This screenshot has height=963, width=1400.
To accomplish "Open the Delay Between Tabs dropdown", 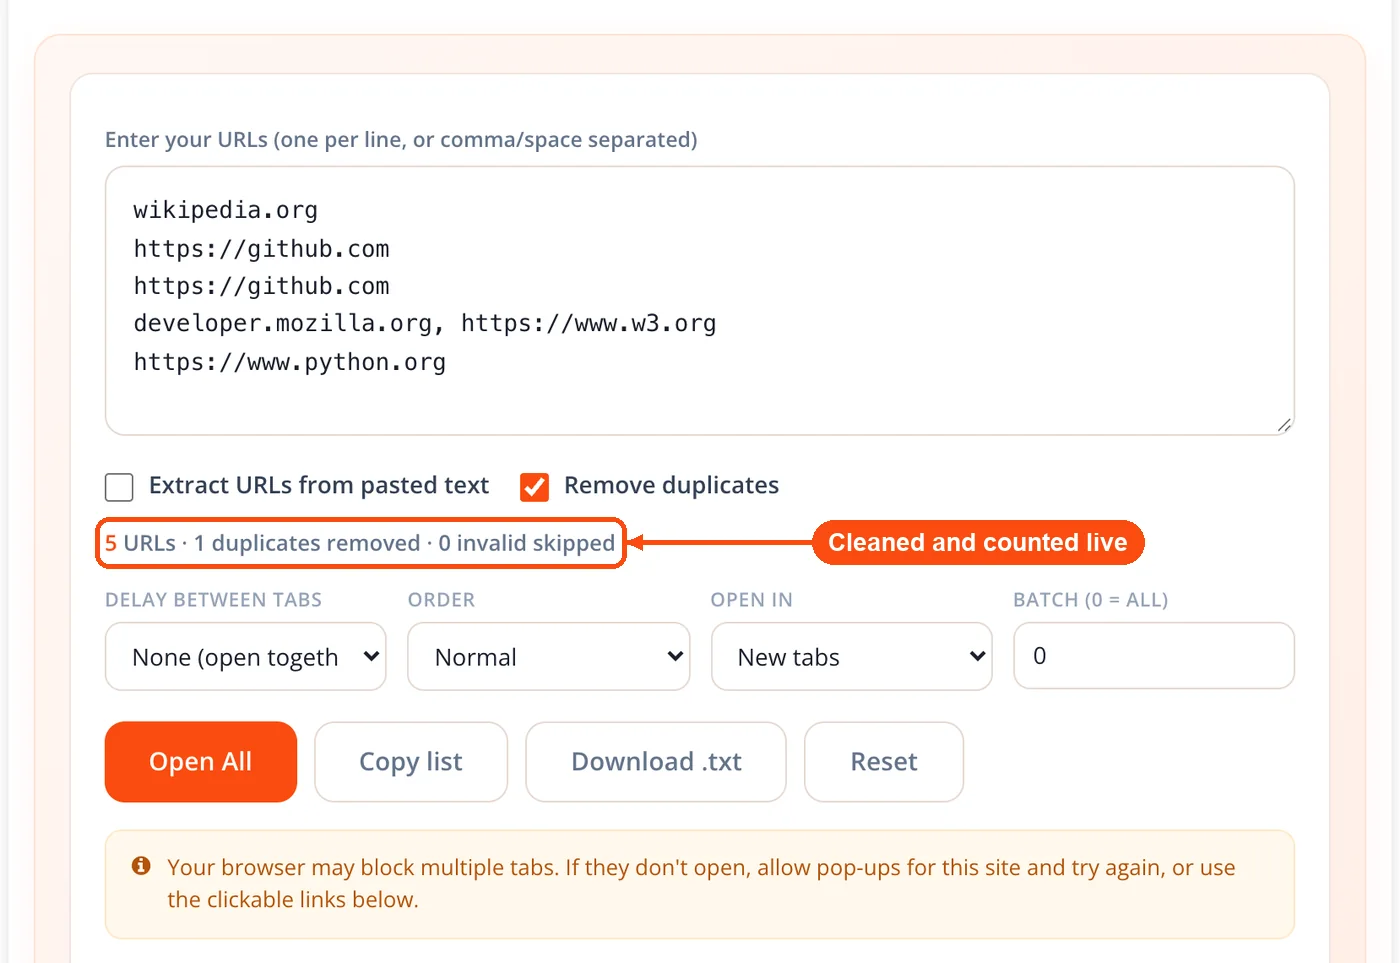I will (x=245, y=656).
